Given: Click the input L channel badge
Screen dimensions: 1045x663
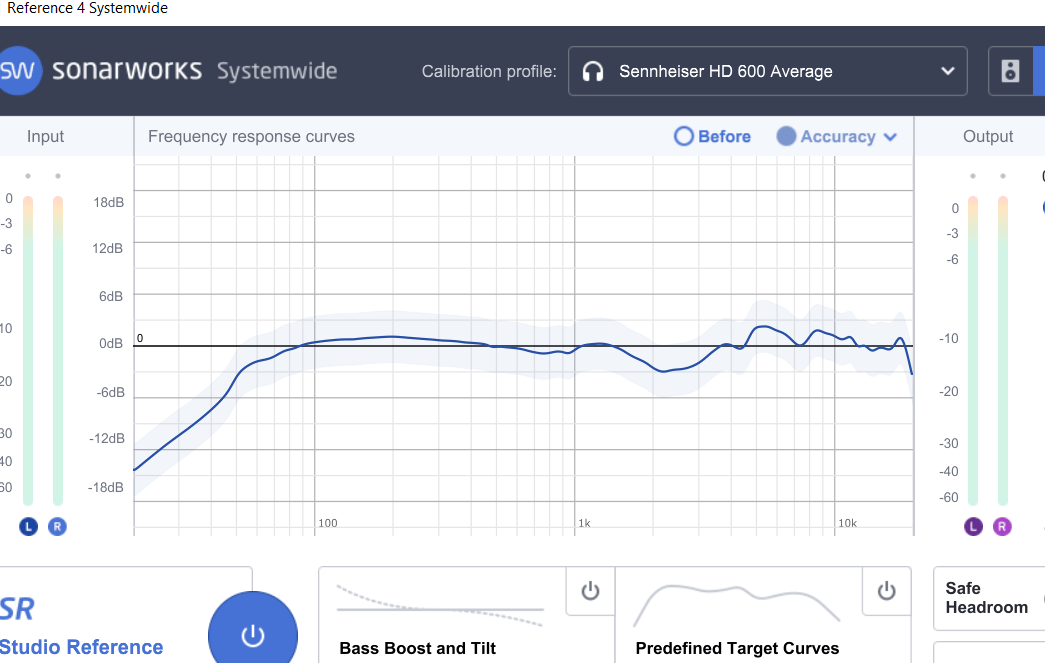Looking at the screenshot, I should click(x=28, y=526).
